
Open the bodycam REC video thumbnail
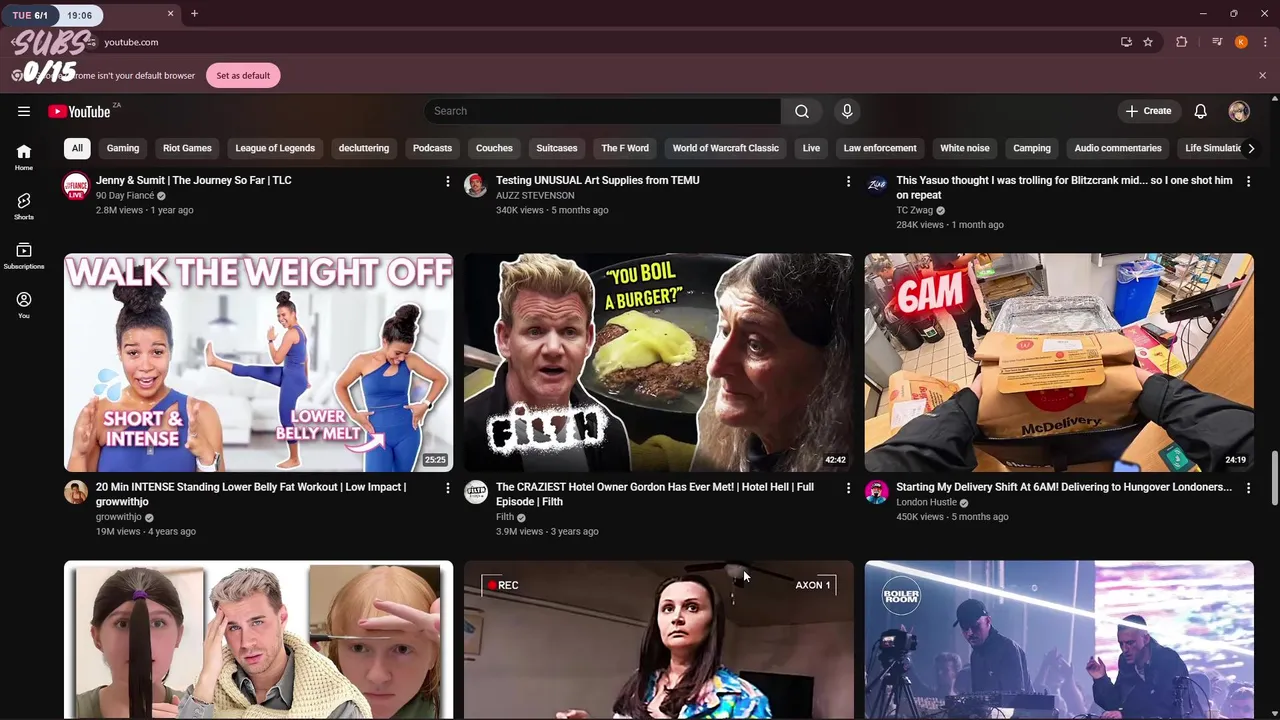pyautogui.click(x=658, y=639)
